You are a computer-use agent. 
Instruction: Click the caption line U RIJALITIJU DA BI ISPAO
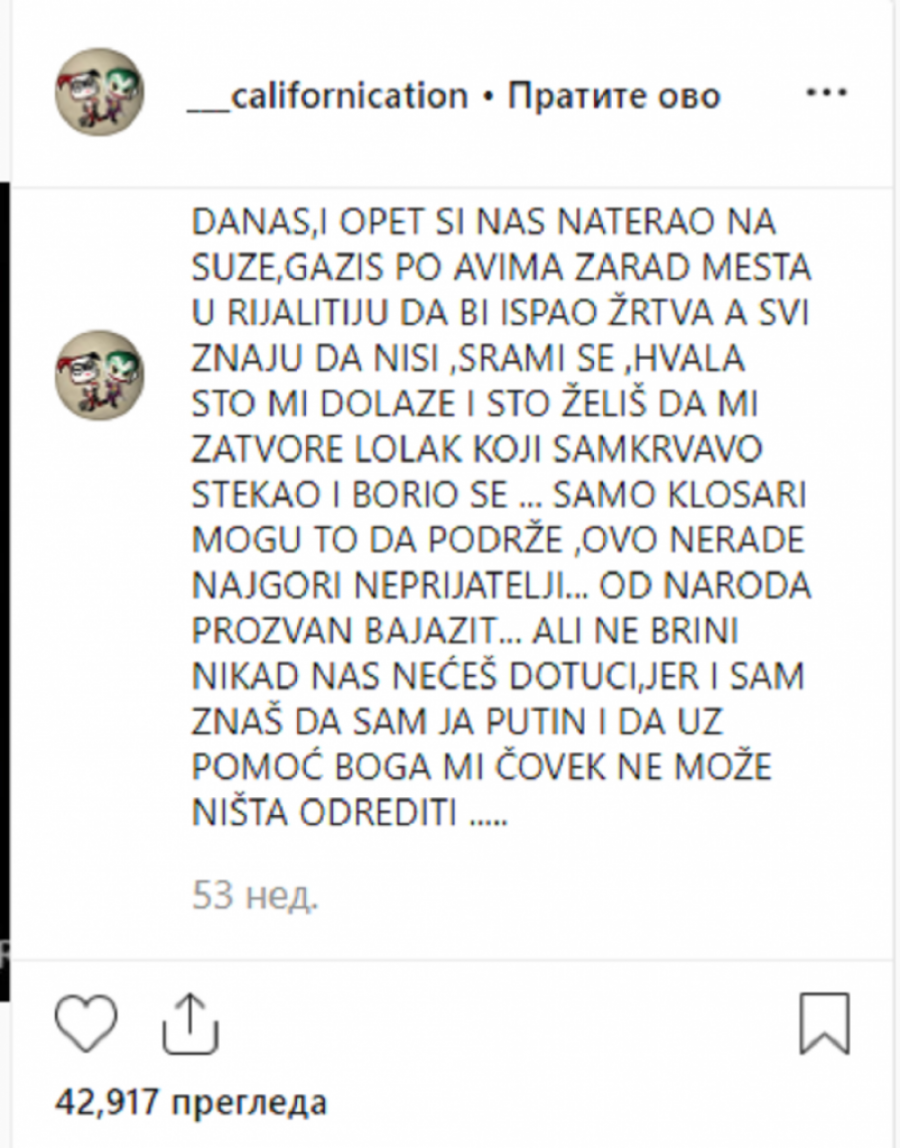pyautogui.click(x=500, y=313)
